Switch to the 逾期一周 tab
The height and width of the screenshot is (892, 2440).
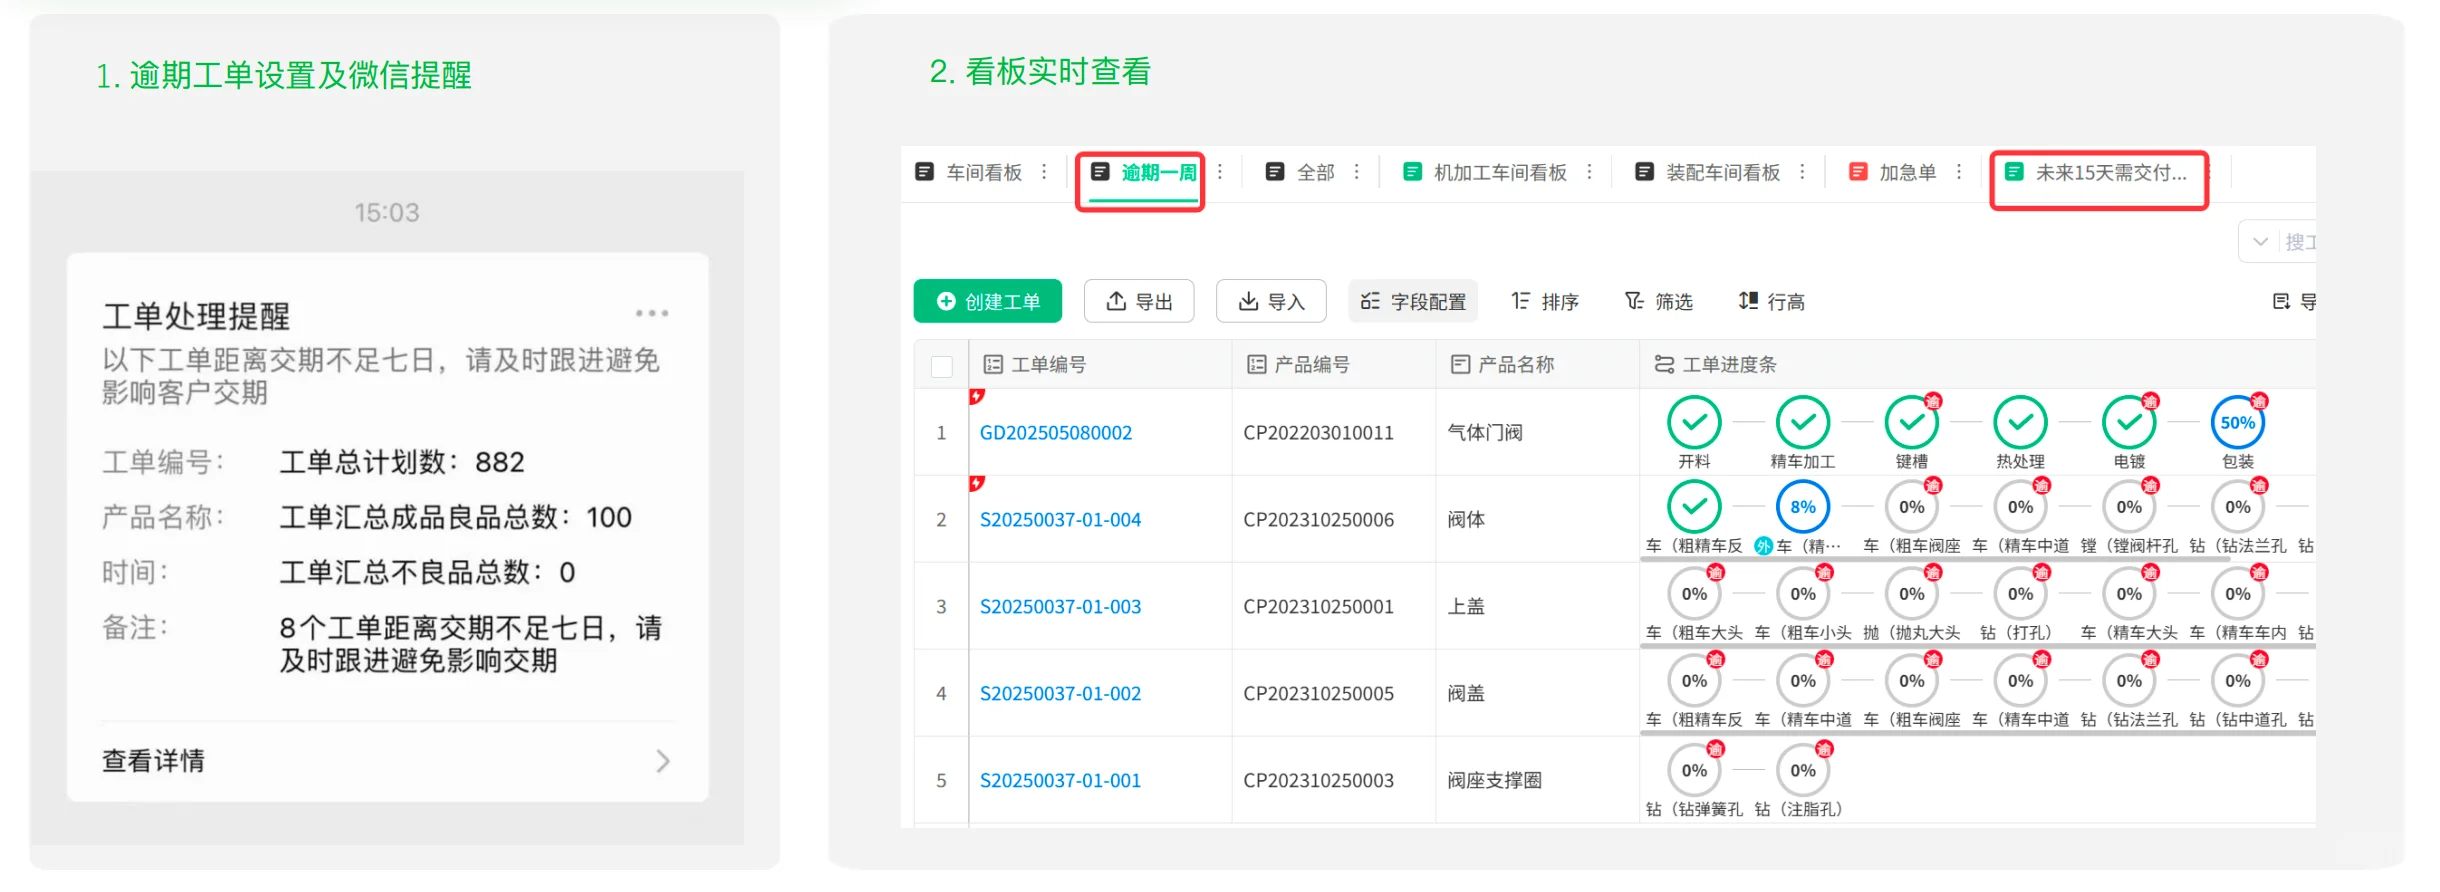[1144, 172]
